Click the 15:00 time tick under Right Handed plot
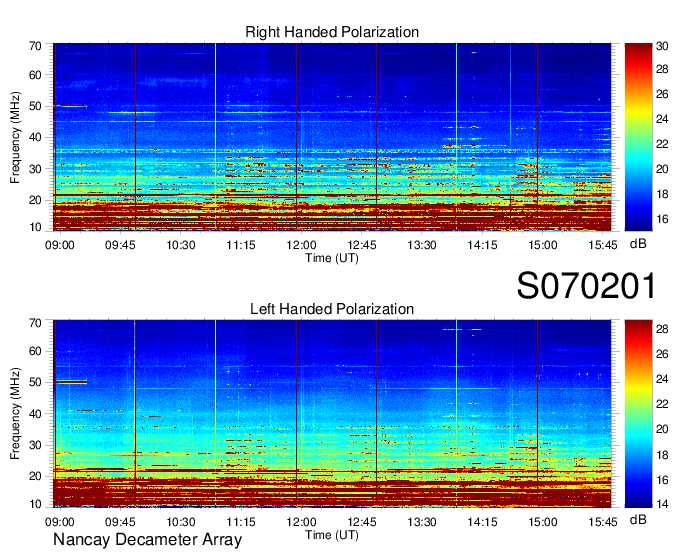The width and height of the screenshot is (680, 552). [x=543, y=245]
